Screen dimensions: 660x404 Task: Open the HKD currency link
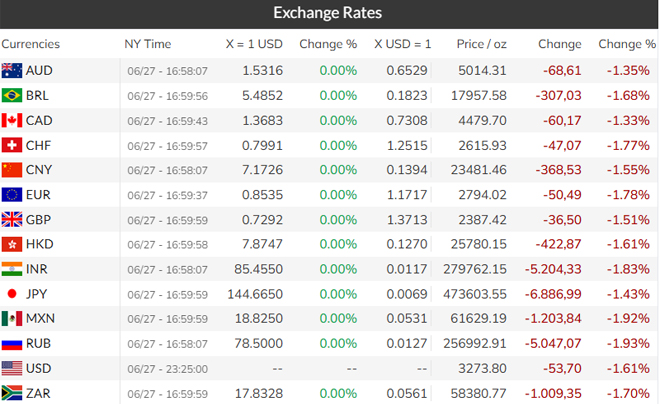tap(40, 244)
